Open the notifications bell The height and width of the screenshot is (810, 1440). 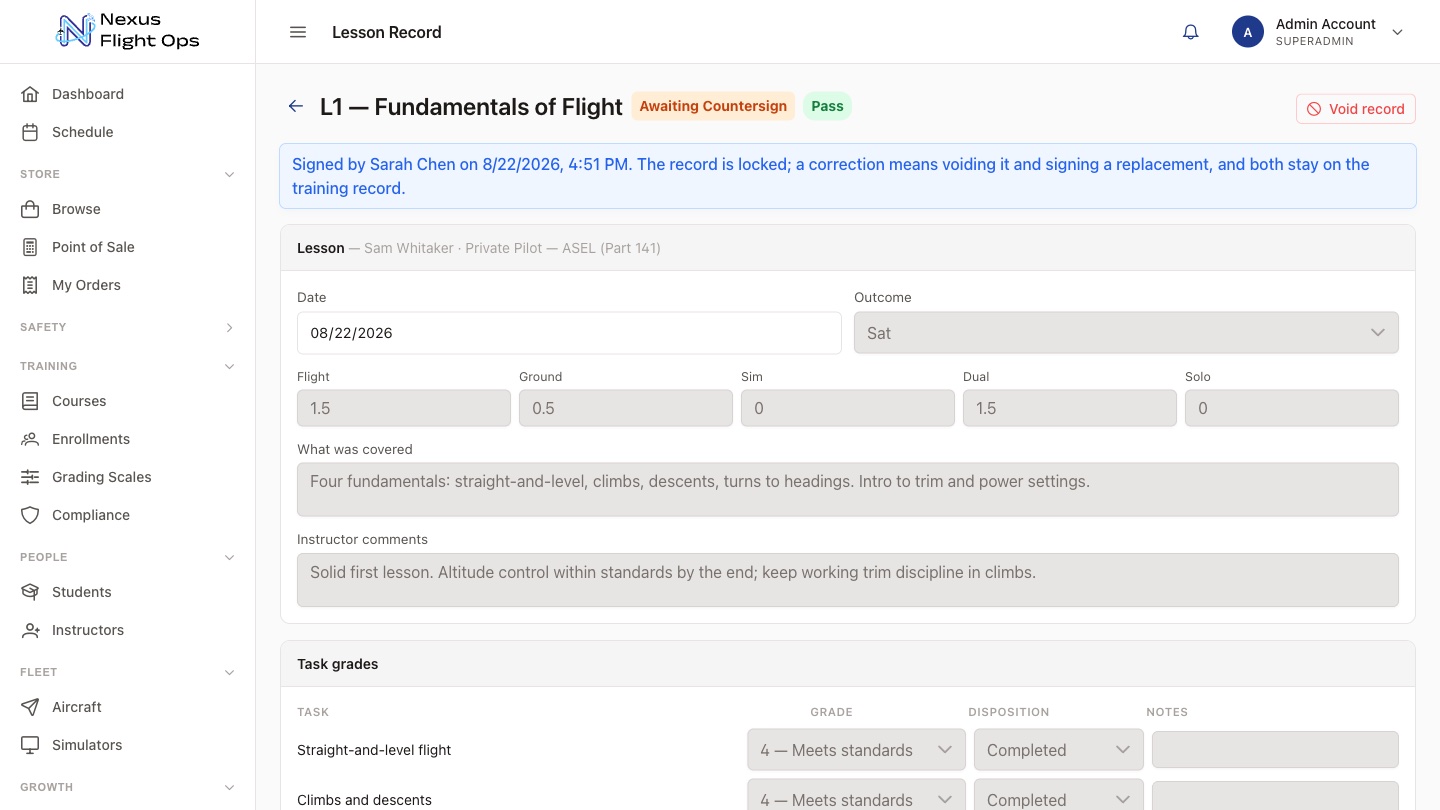click(1191, 32)
